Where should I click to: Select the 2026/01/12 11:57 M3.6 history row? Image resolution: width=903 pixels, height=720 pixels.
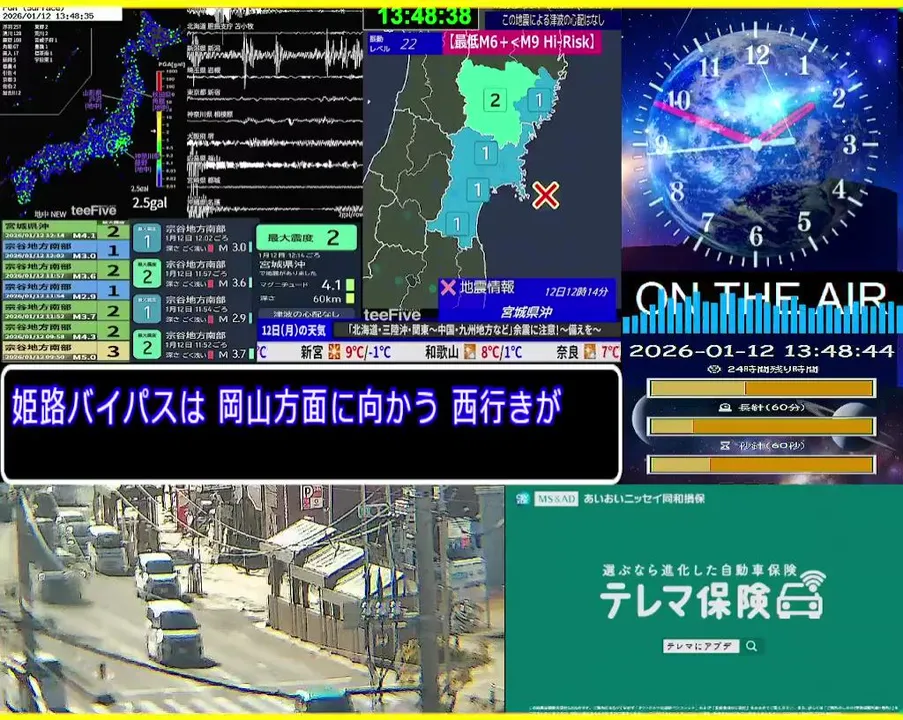(x=65, y=270)
